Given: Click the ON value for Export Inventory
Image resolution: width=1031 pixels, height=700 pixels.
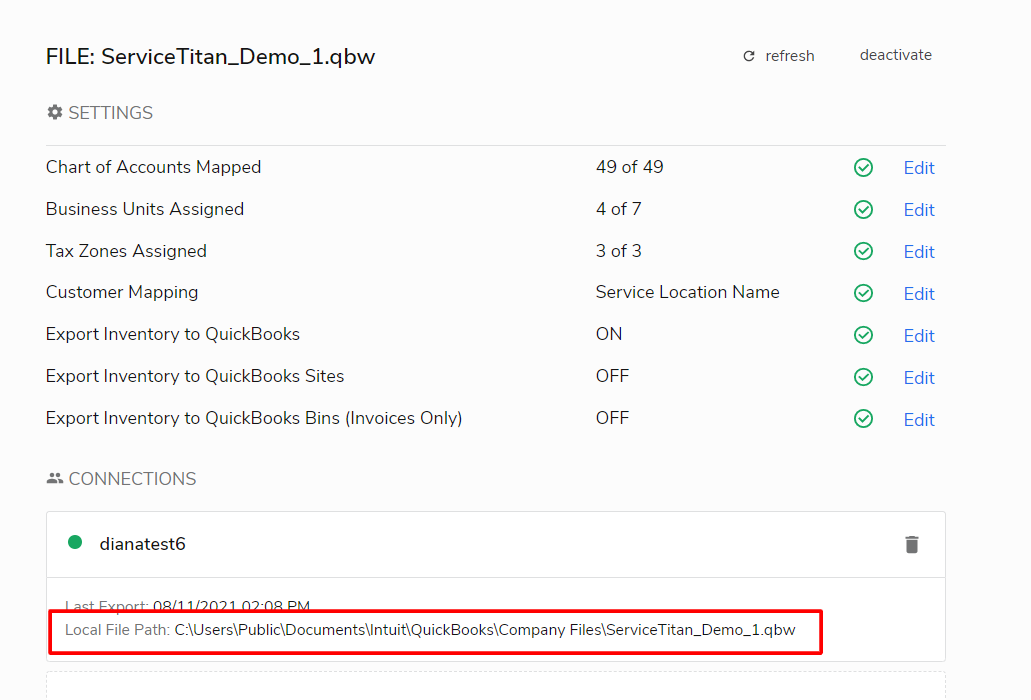Looking at the screenshot, I should tap(609, 334).
